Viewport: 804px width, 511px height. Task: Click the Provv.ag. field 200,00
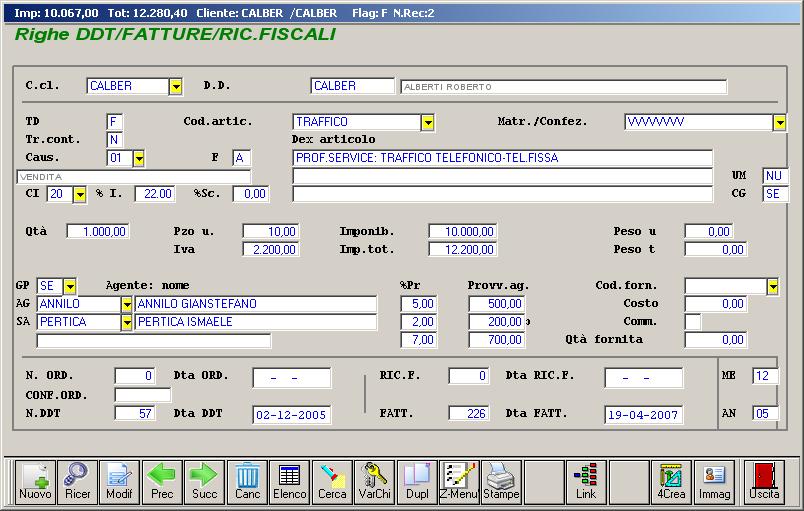[496, 322]
